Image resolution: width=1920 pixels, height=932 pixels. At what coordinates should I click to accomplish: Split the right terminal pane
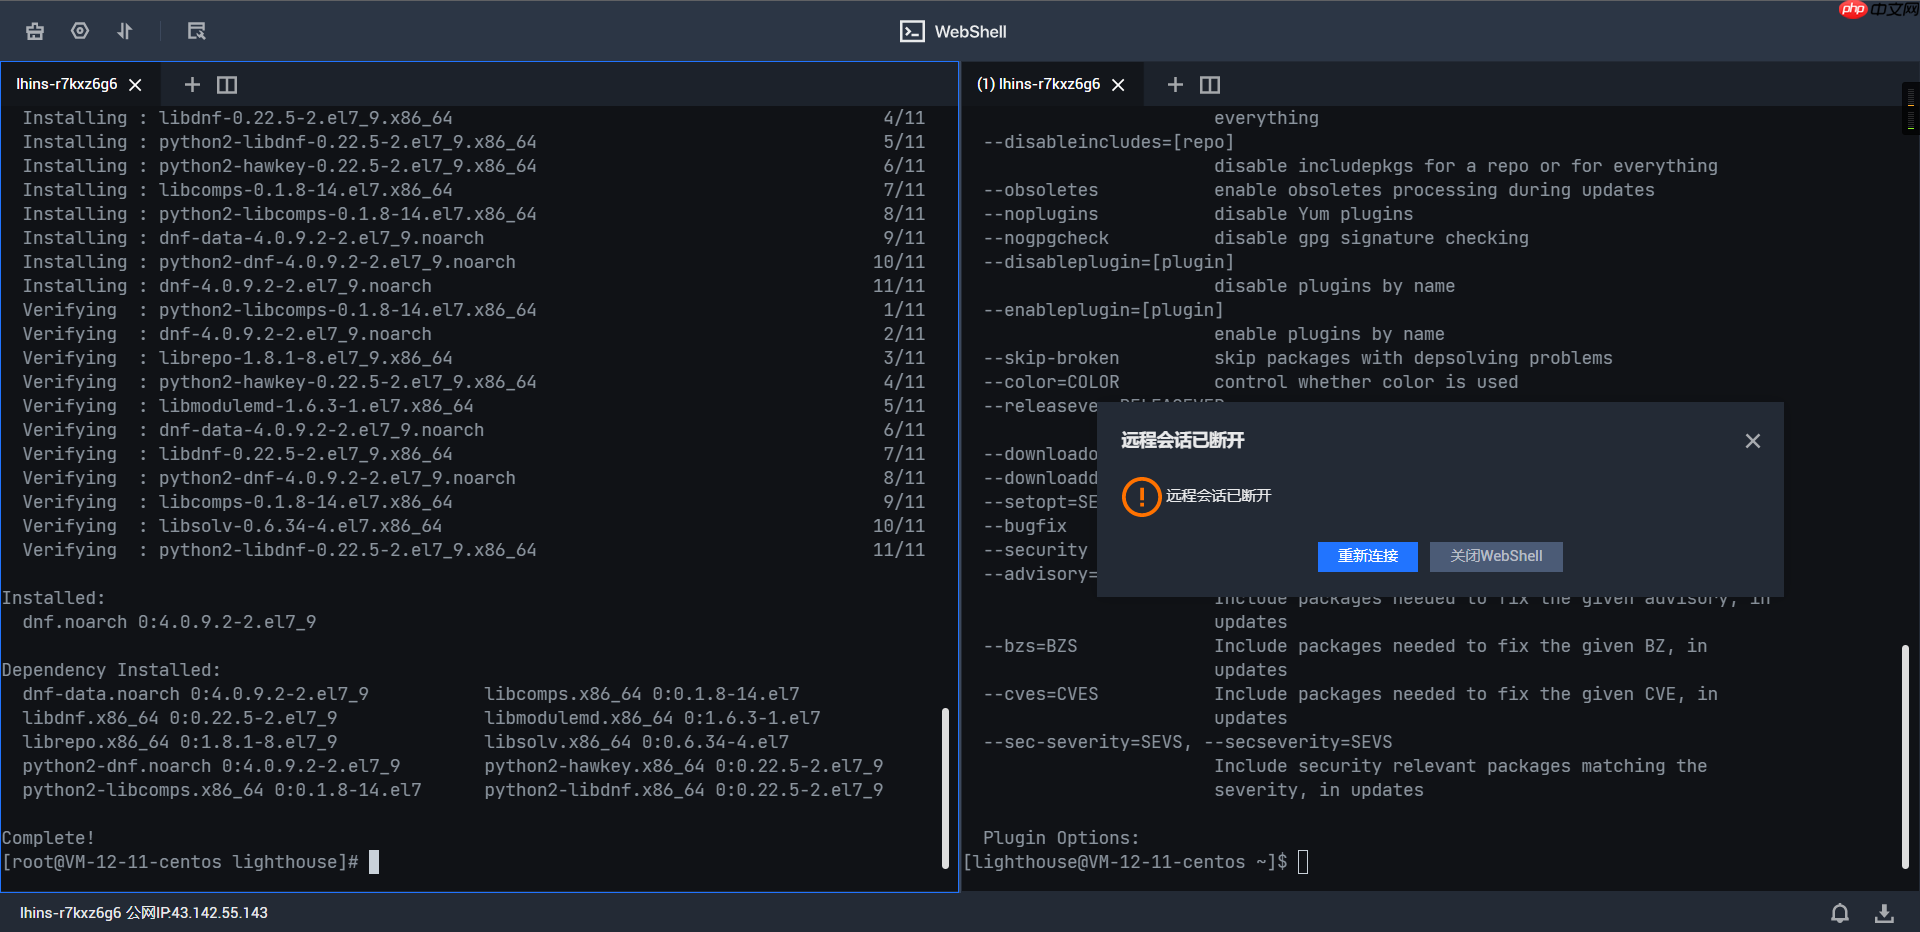click(1210, 85)
